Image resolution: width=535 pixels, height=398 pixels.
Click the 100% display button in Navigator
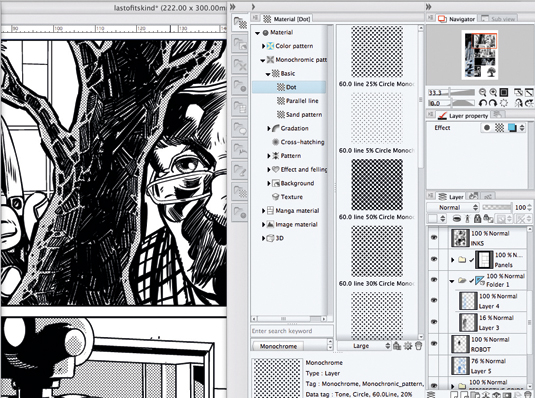504,92
